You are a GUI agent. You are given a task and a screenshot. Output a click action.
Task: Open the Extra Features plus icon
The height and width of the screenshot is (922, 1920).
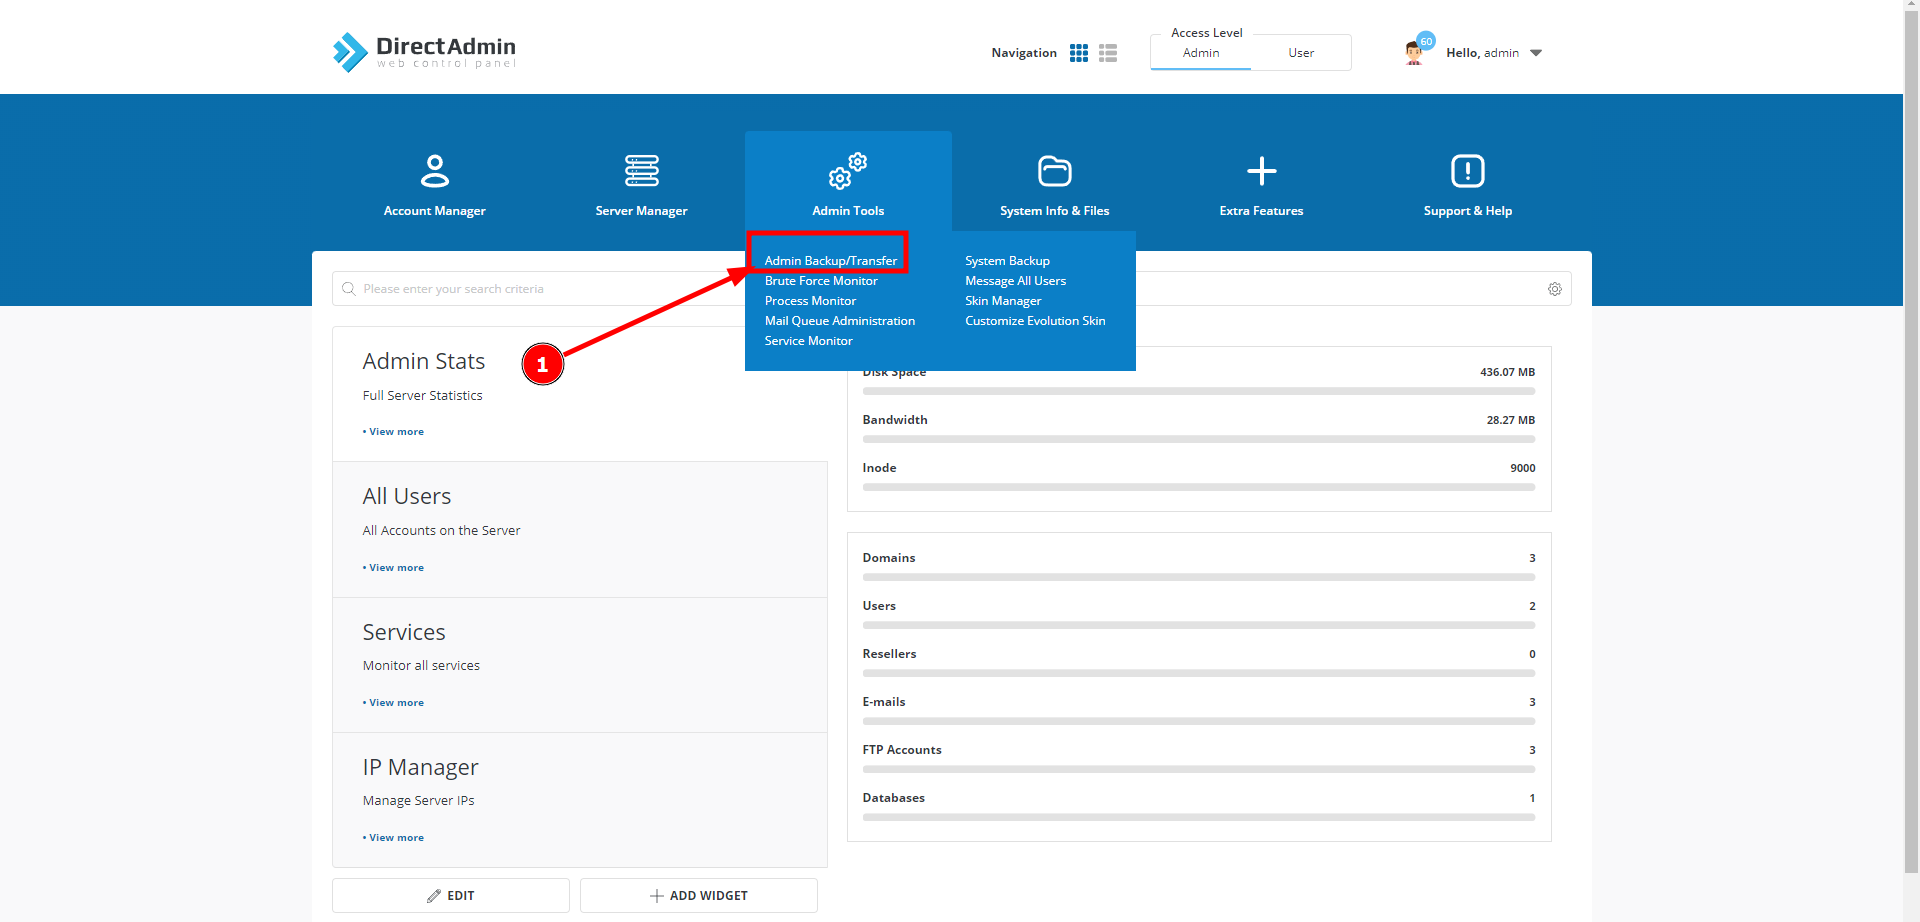1261,171
